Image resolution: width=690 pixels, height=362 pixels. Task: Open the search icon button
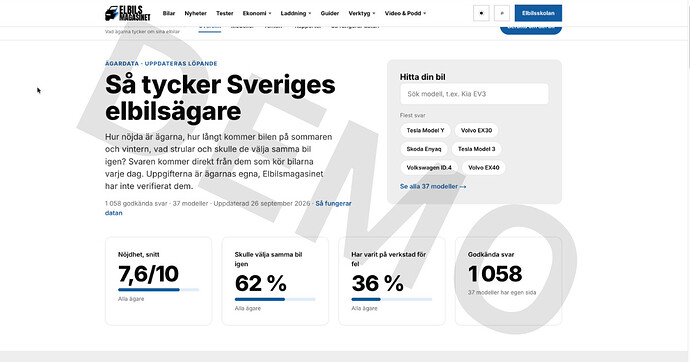pos(502,13)
